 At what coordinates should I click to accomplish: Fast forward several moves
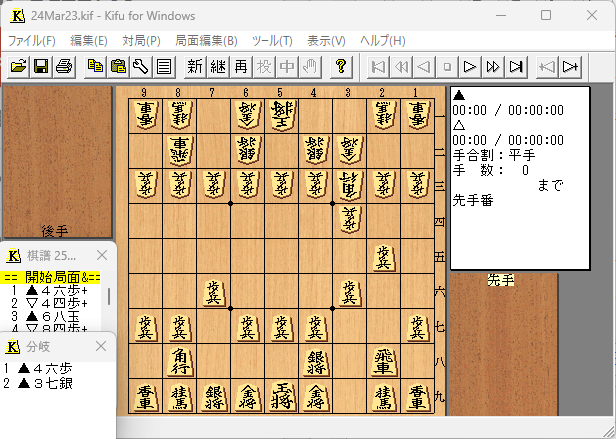[493, 66]
